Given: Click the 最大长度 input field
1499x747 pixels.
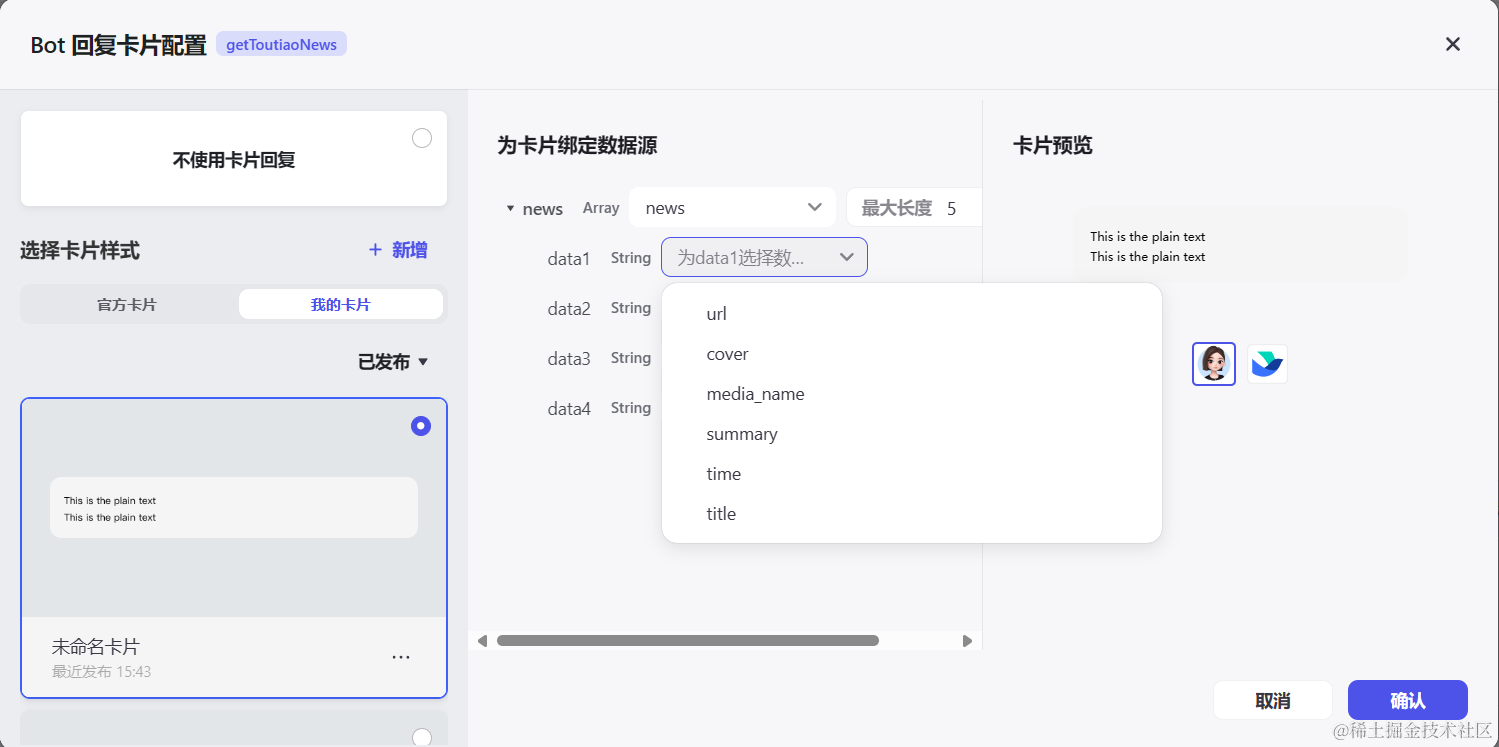Looking at the screenshot, I should (914, 208).
